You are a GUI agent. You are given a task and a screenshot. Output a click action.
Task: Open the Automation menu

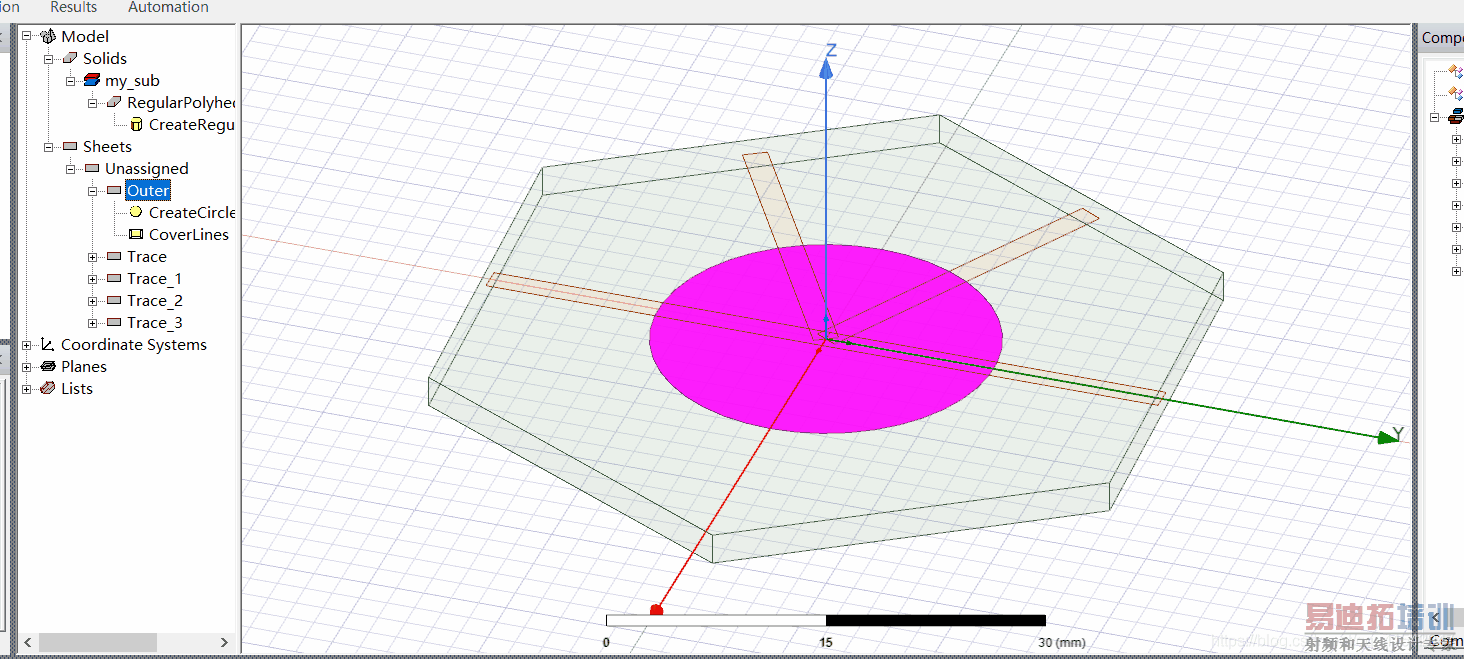tap(168, 7)
